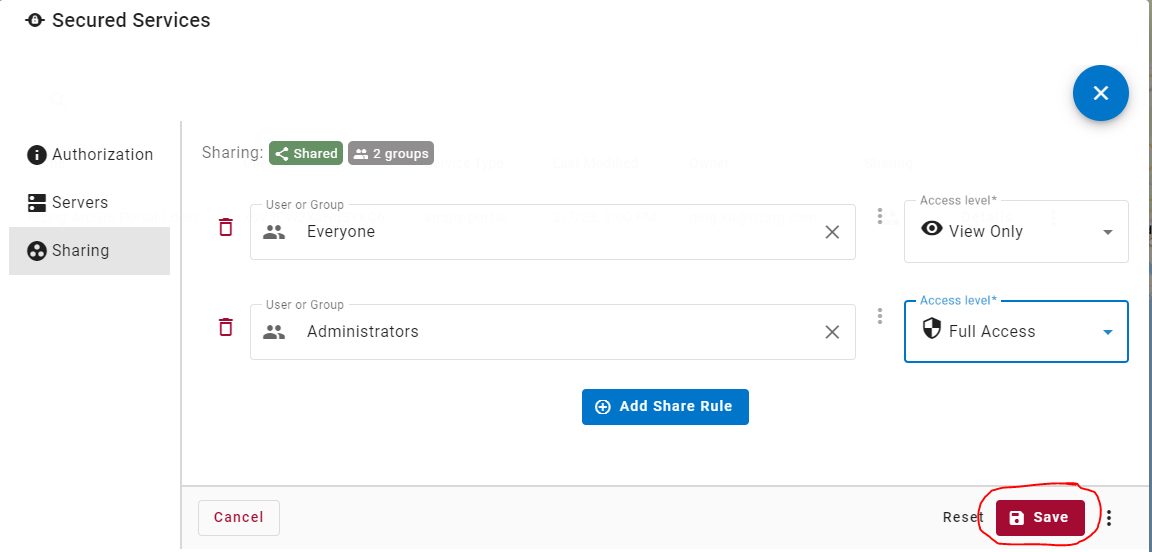Screen dimensions: 1152x552
Task: Delete the Everyone share rule
Action: point(226,228)
